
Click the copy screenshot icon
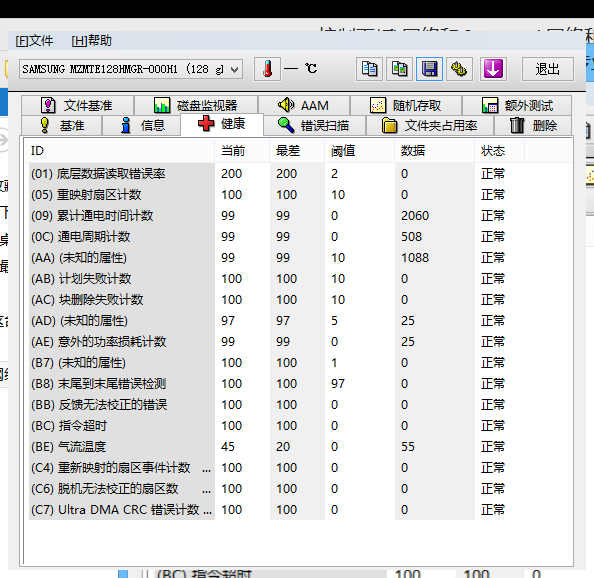pyautogui.click(x=399, y=69)
